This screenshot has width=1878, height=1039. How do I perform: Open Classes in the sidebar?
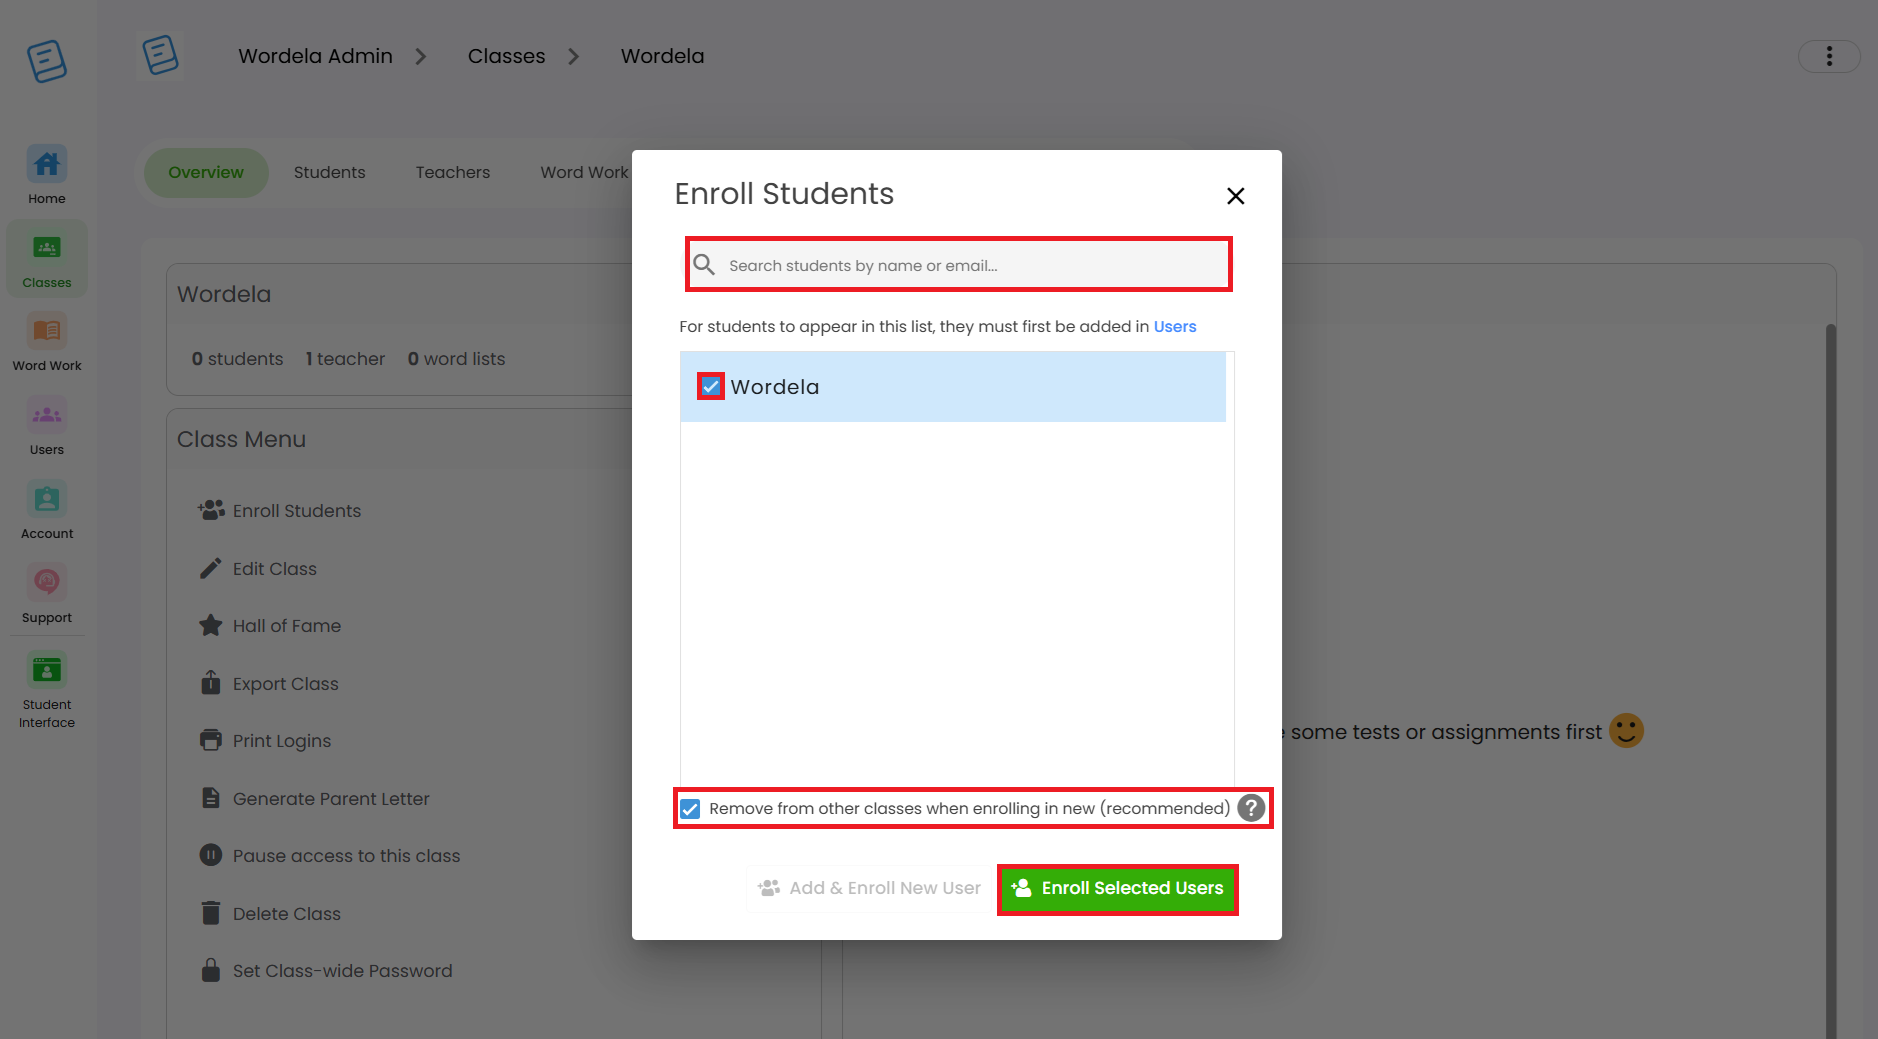[x=47, y=259]
